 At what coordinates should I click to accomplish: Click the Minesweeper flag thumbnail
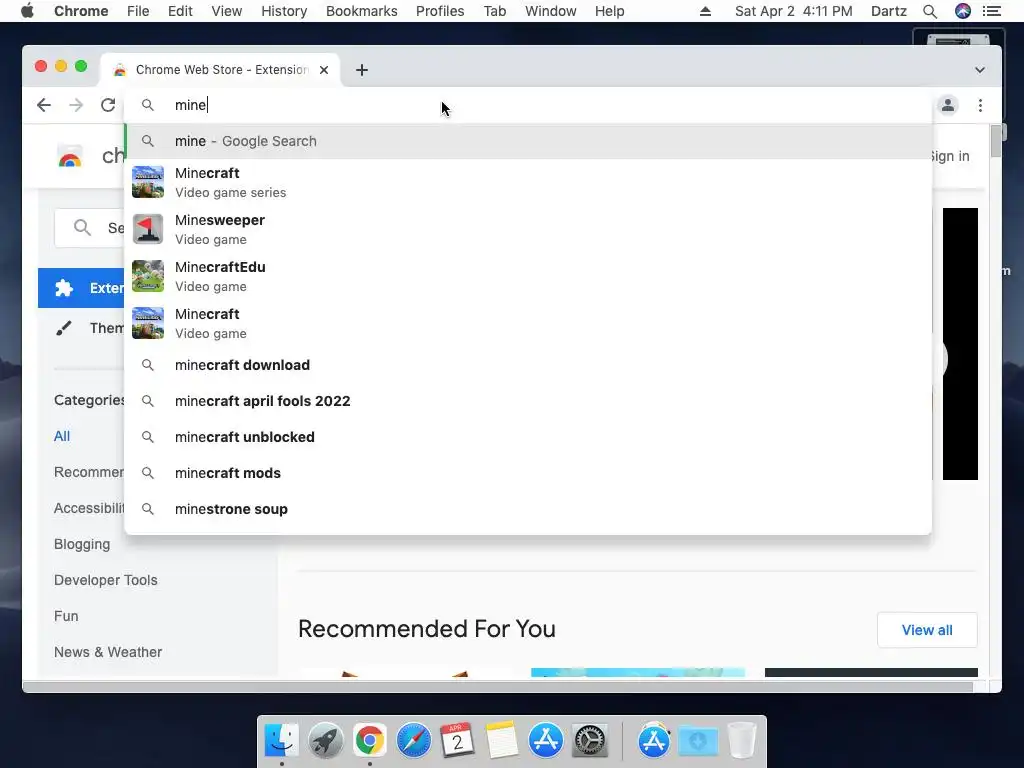coord(148,229)
